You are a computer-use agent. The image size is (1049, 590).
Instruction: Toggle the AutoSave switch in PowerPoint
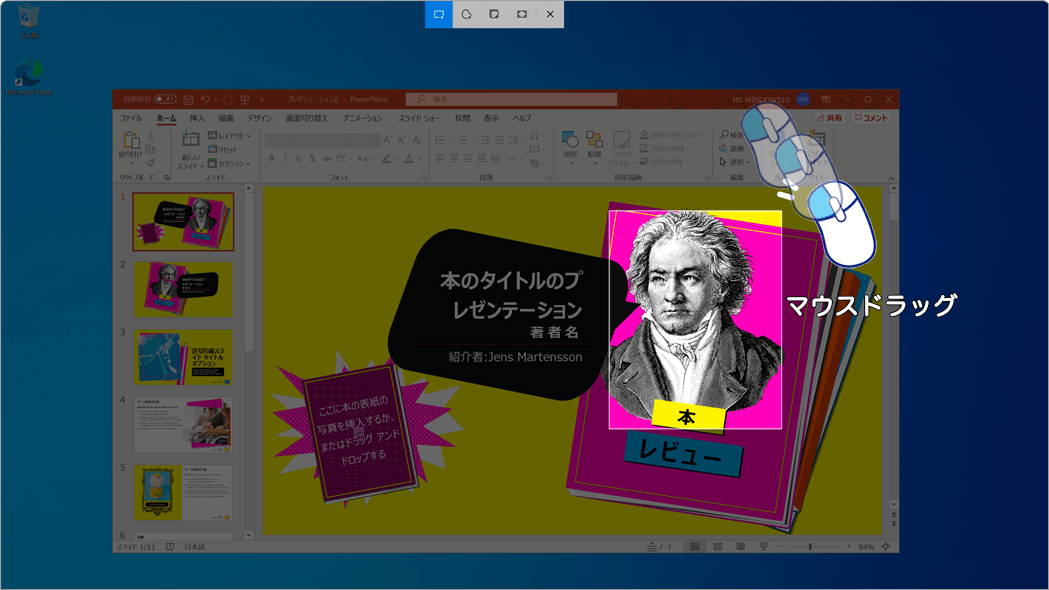point(165,99)
